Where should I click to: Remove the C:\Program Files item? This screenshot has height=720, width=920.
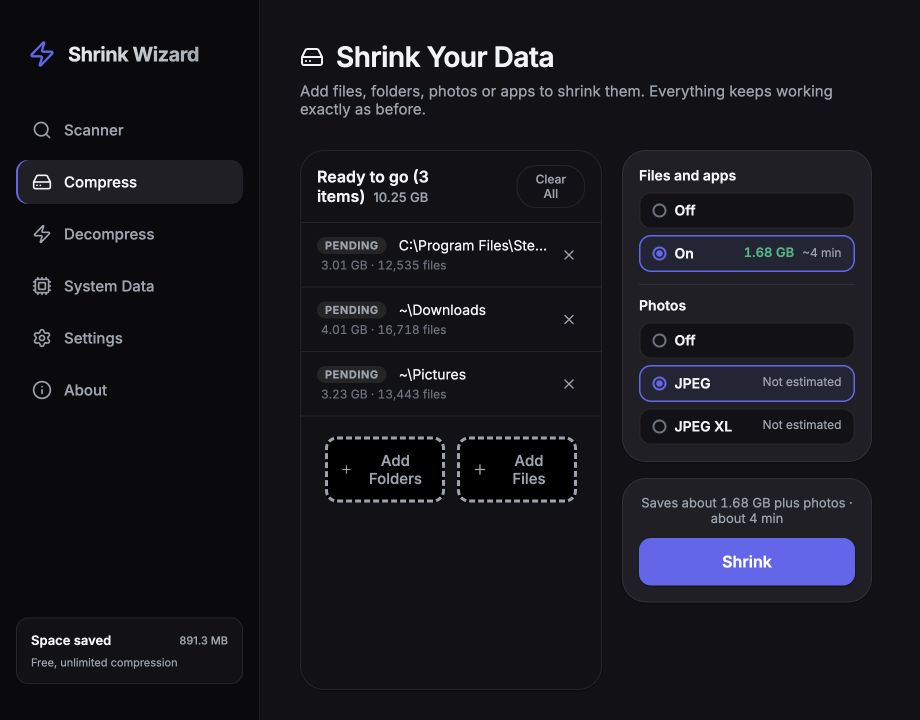tap(569, 255)
